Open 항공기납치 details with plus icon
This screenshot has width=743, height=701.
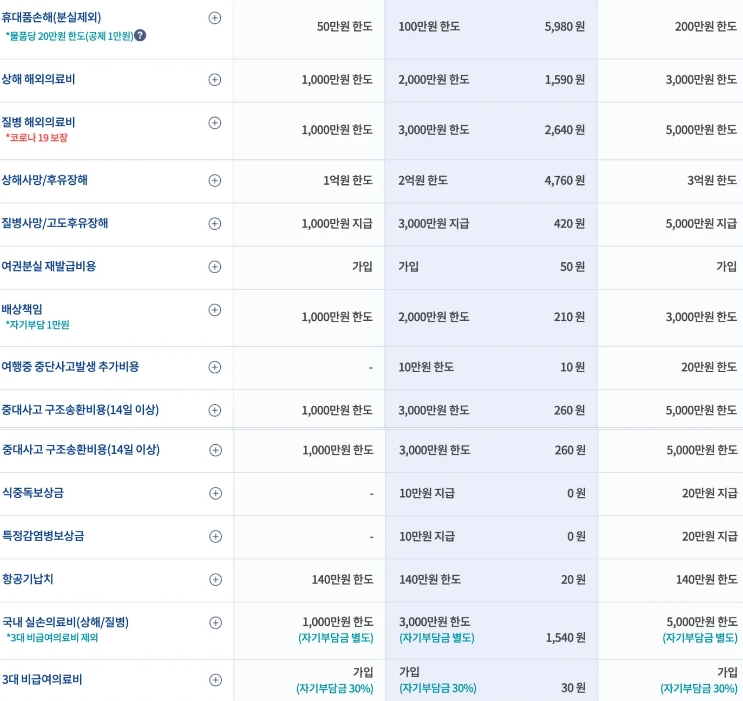[x=214, y=579]
